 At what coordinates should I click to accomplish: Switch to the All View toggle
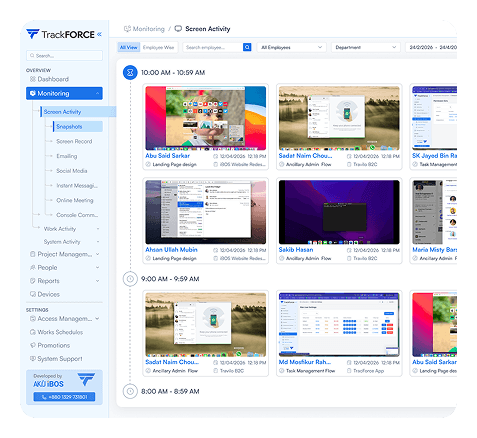[x=128, y=47]
